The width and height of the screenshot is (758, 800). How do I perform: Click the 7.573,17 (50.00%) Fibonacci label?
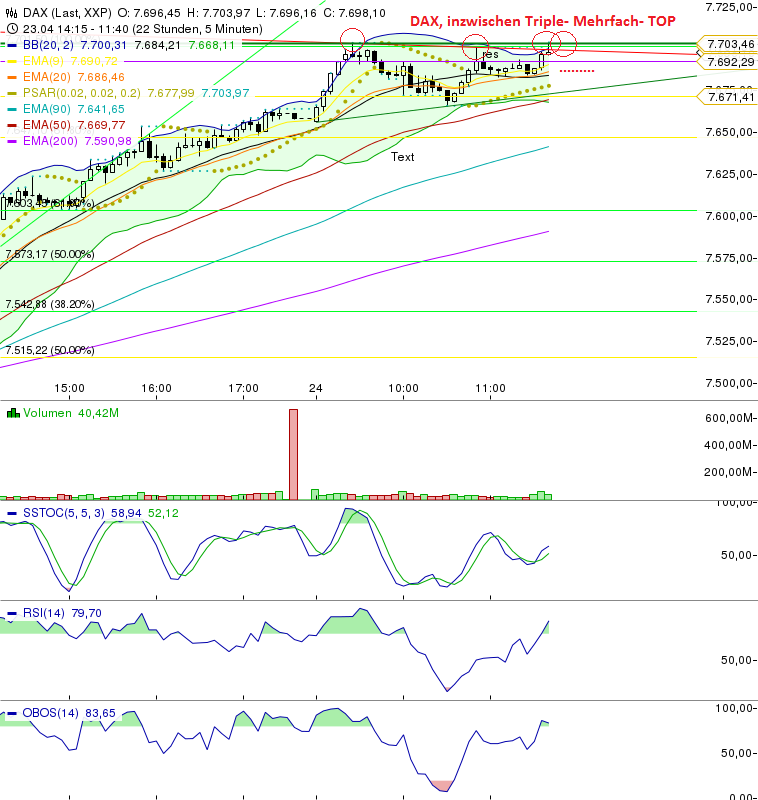(49, 254)
